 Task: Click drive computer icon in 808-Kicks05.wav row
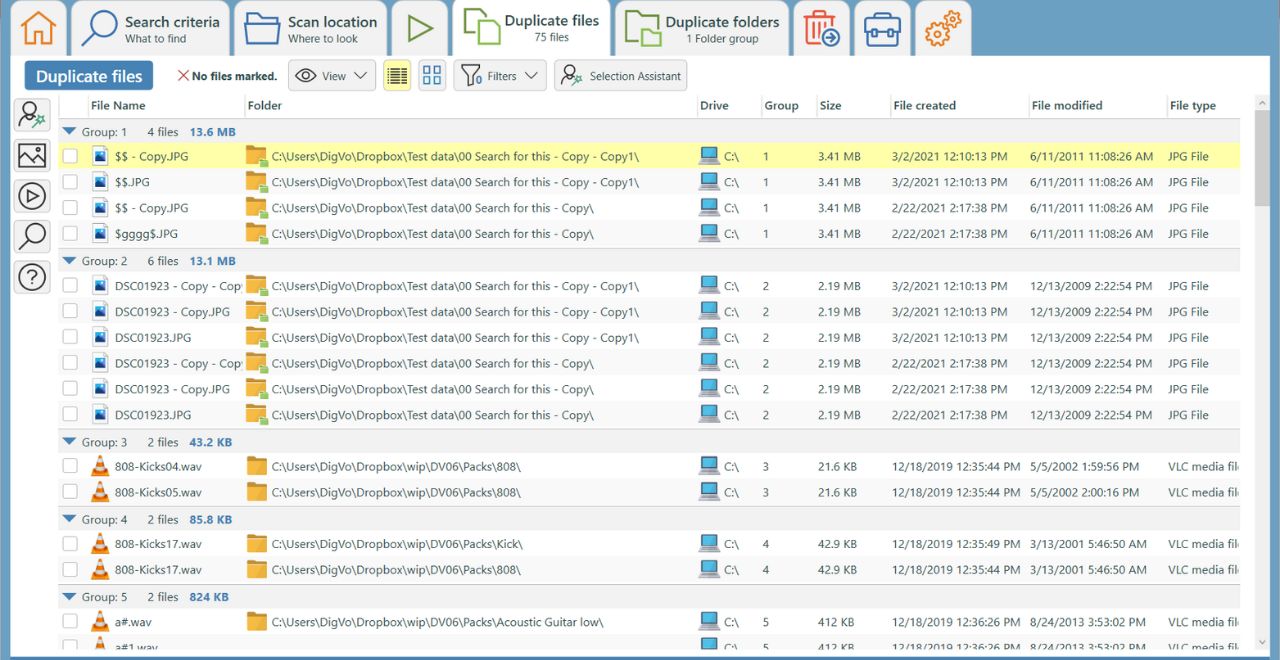click(709, 492)
